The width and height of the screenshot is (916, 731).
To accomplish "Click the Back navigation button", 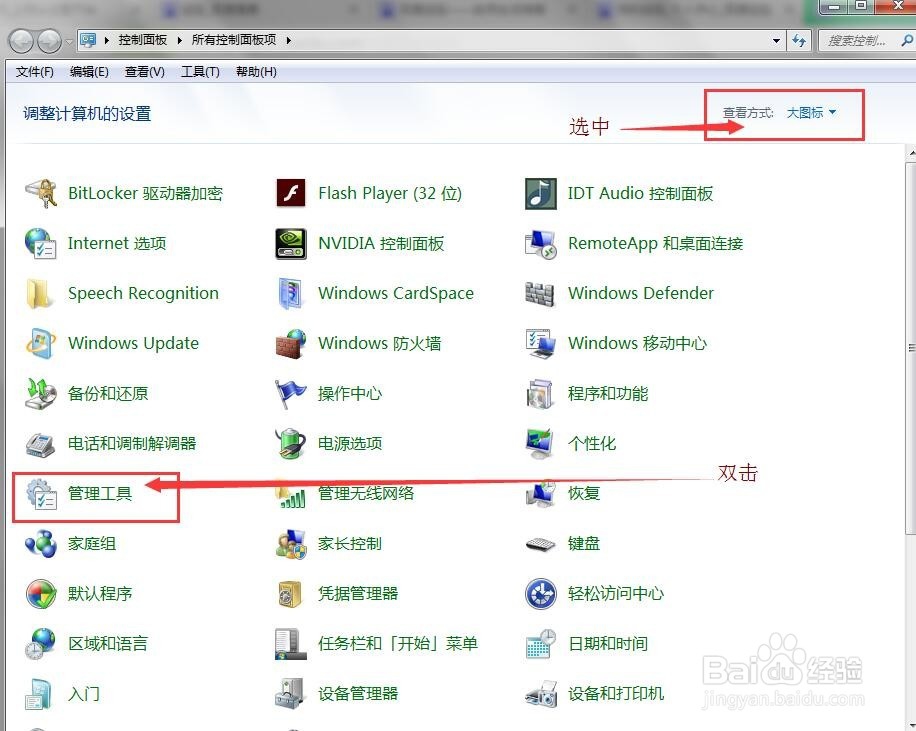I will 22,41.
